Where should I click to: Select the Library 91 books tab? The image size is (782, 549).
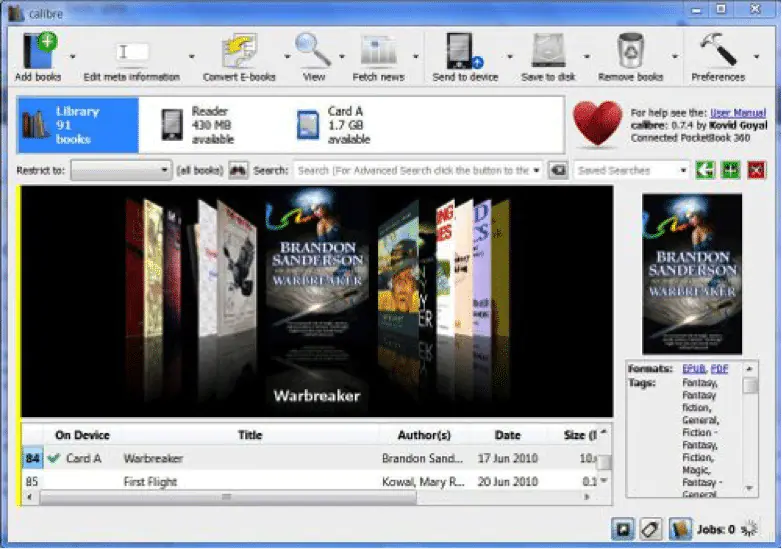coord(78,125)
